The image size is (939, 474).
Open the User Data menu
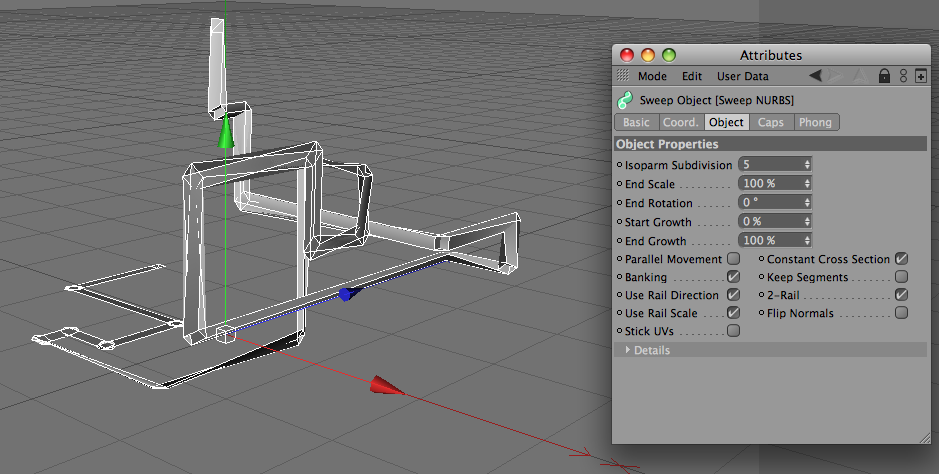(x=743, y=76)
